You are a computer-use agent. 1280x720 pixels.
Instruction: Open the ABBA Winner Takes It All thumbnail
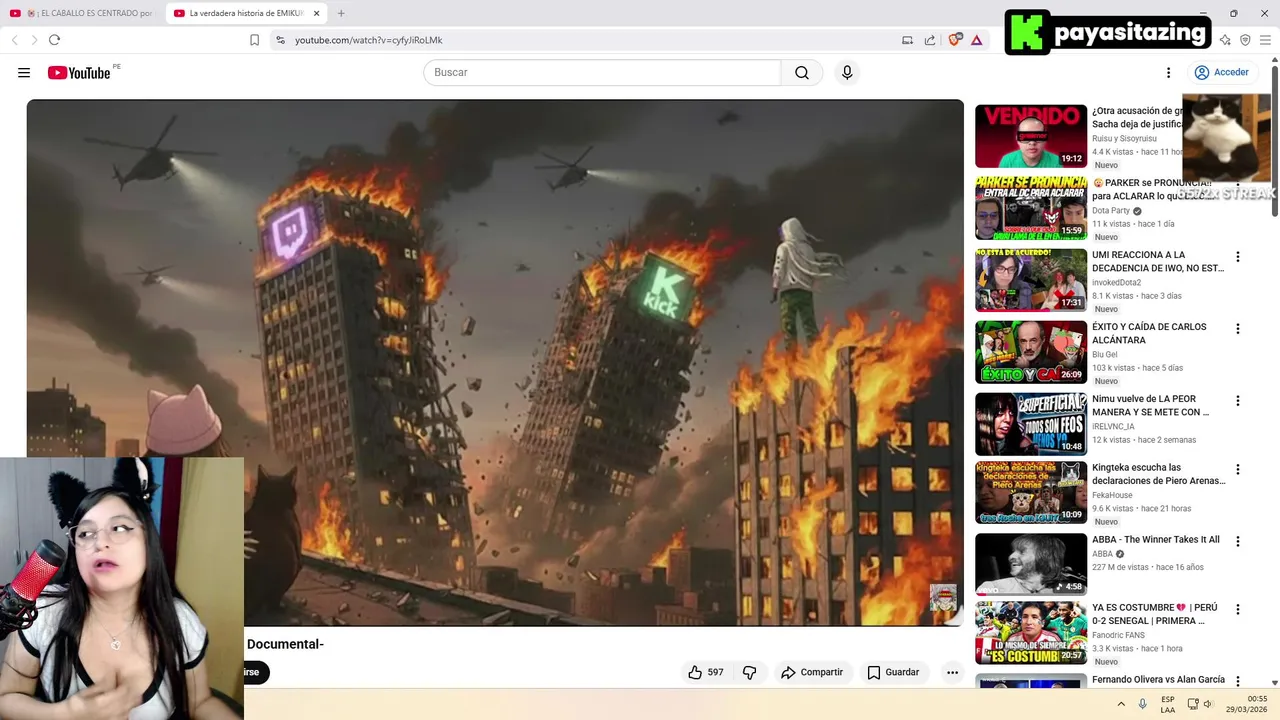pos(1031,564)
